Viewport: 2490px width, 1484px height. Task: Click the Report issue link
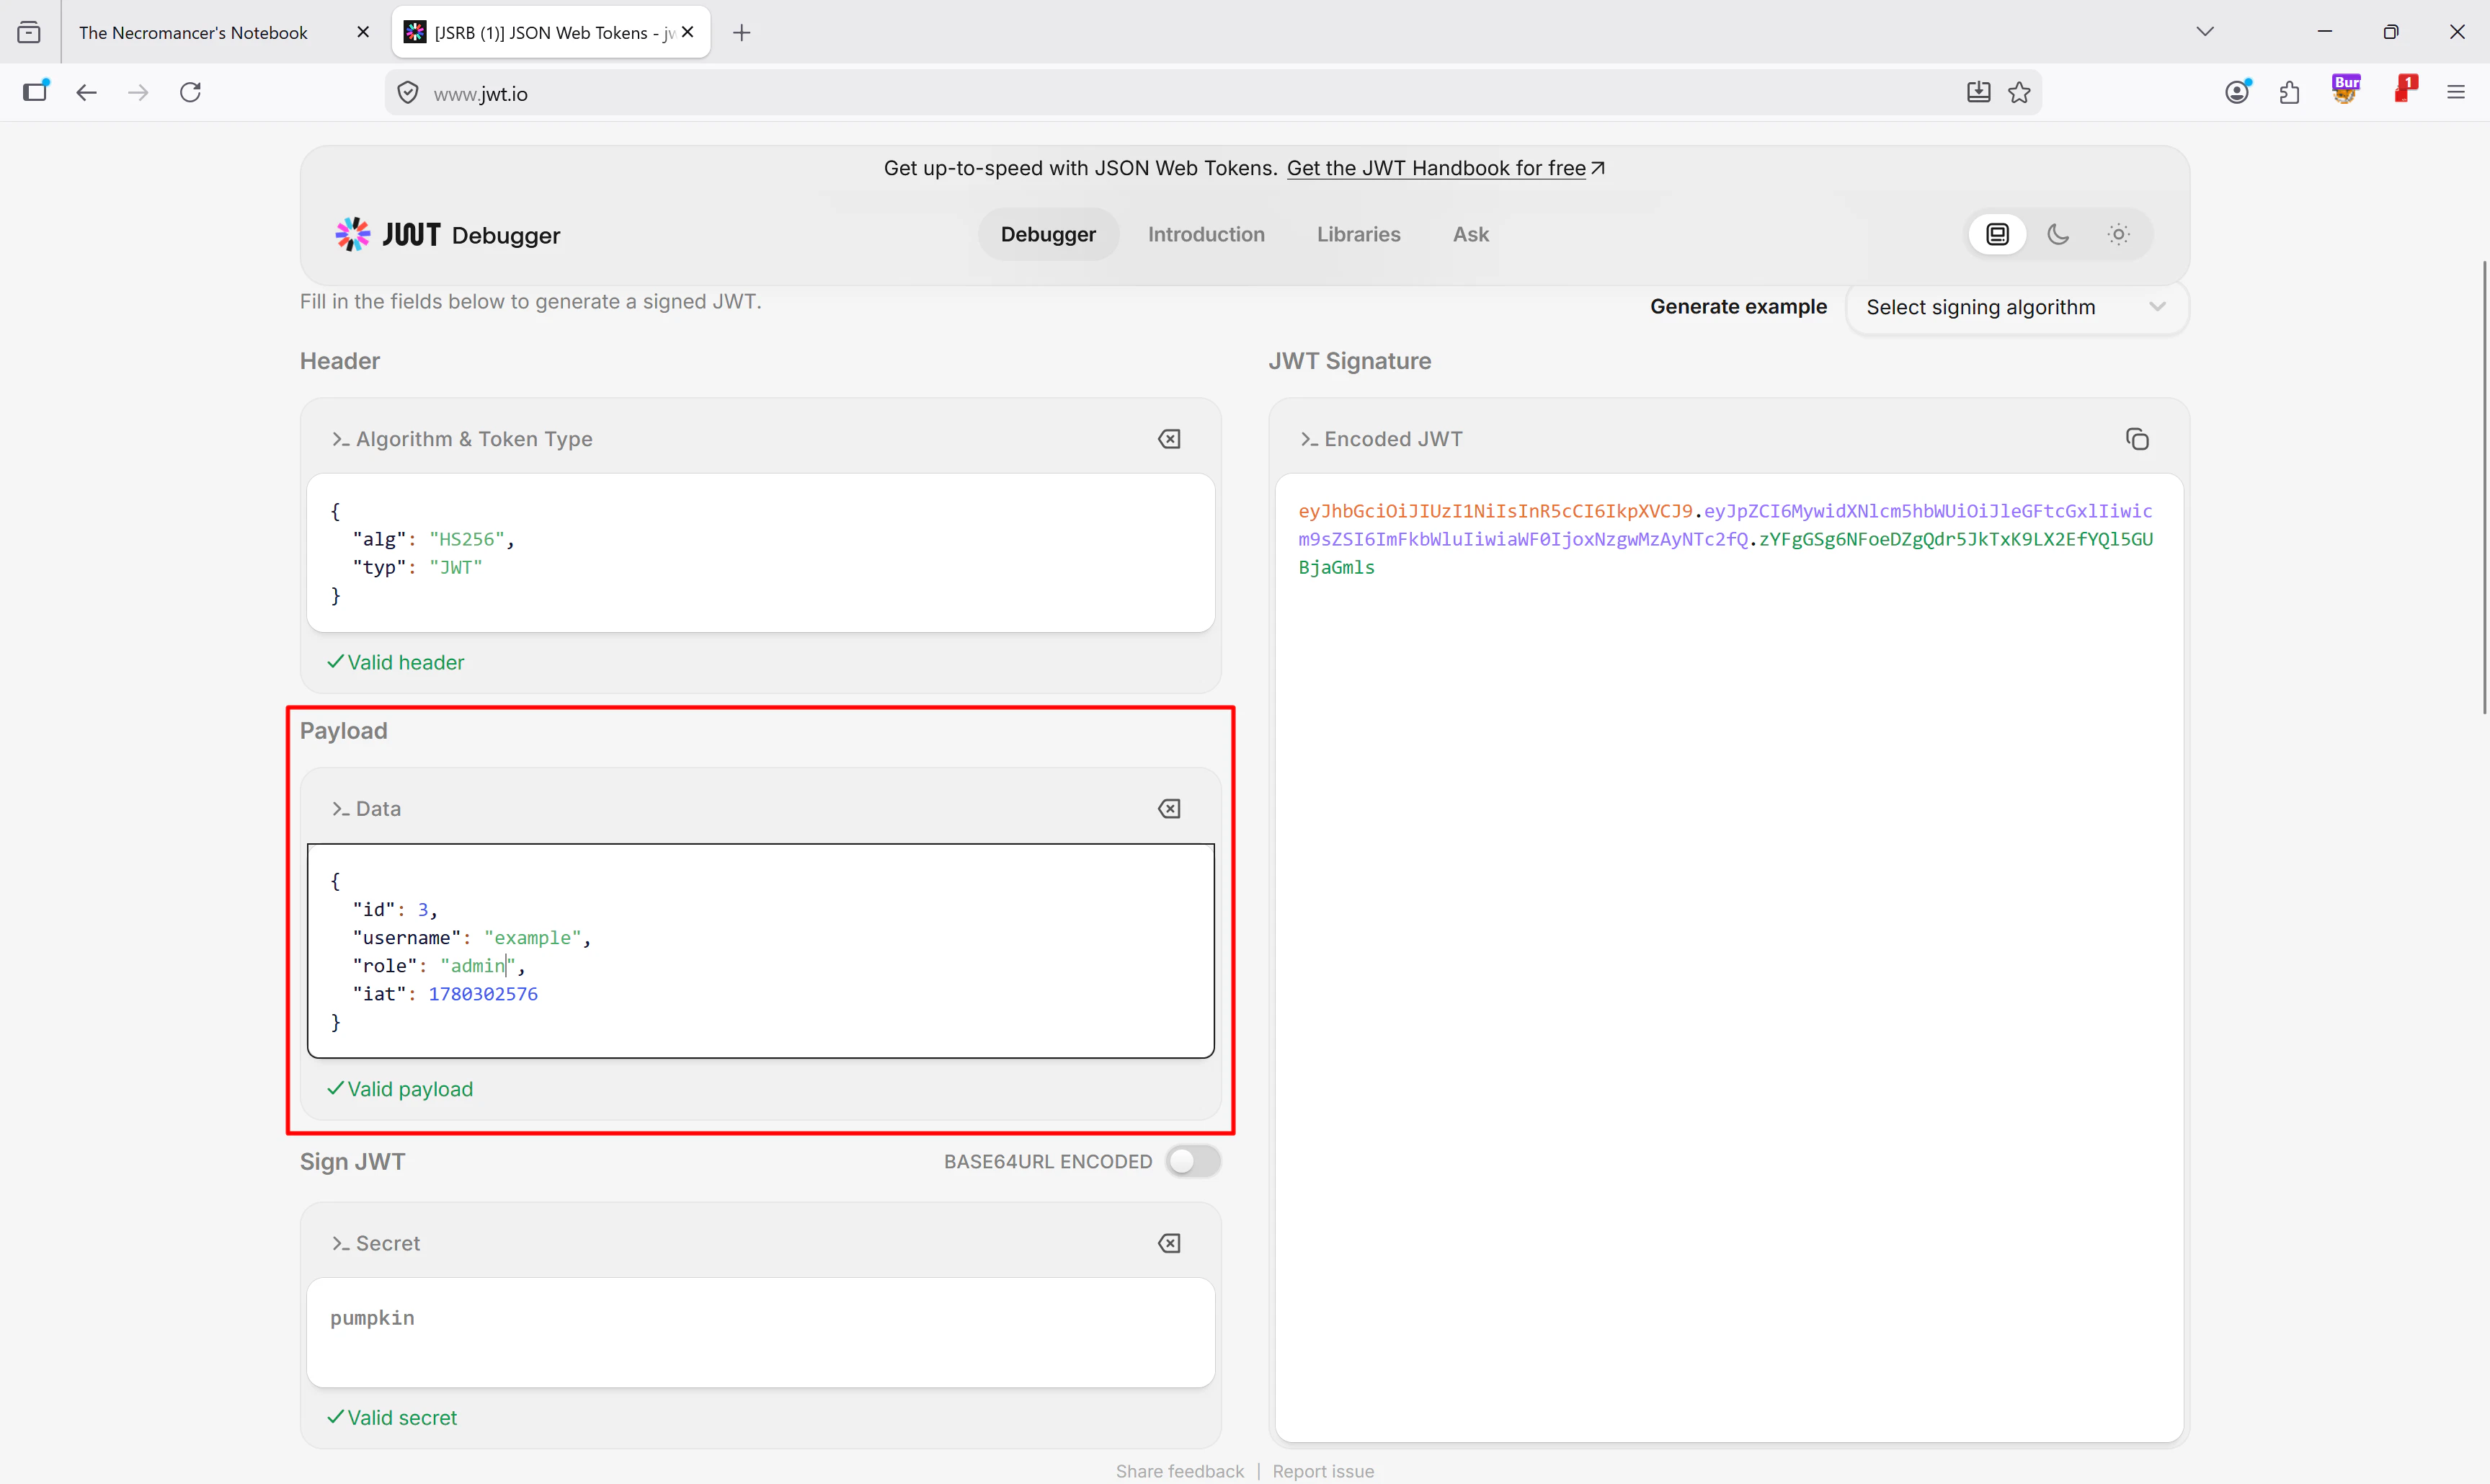(1323, 1471)
